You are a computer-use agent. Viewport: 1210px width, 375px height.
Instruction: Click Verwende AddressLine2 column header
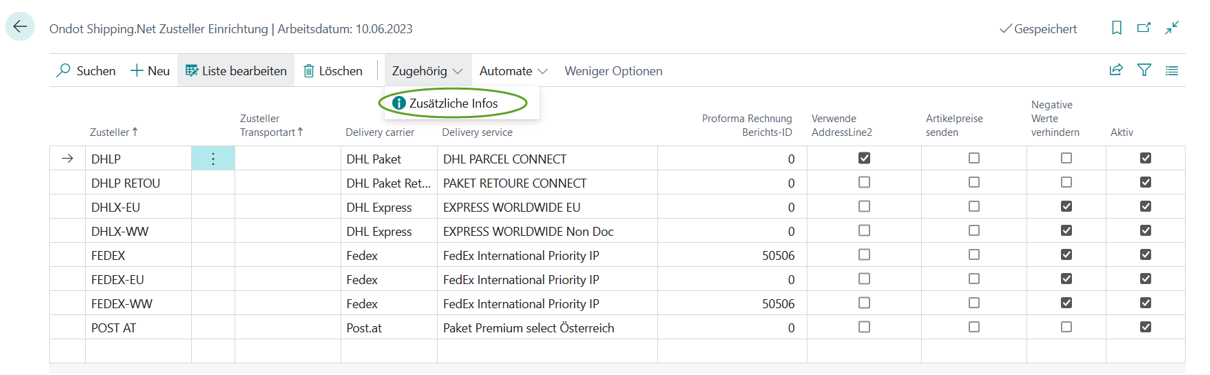841,125
